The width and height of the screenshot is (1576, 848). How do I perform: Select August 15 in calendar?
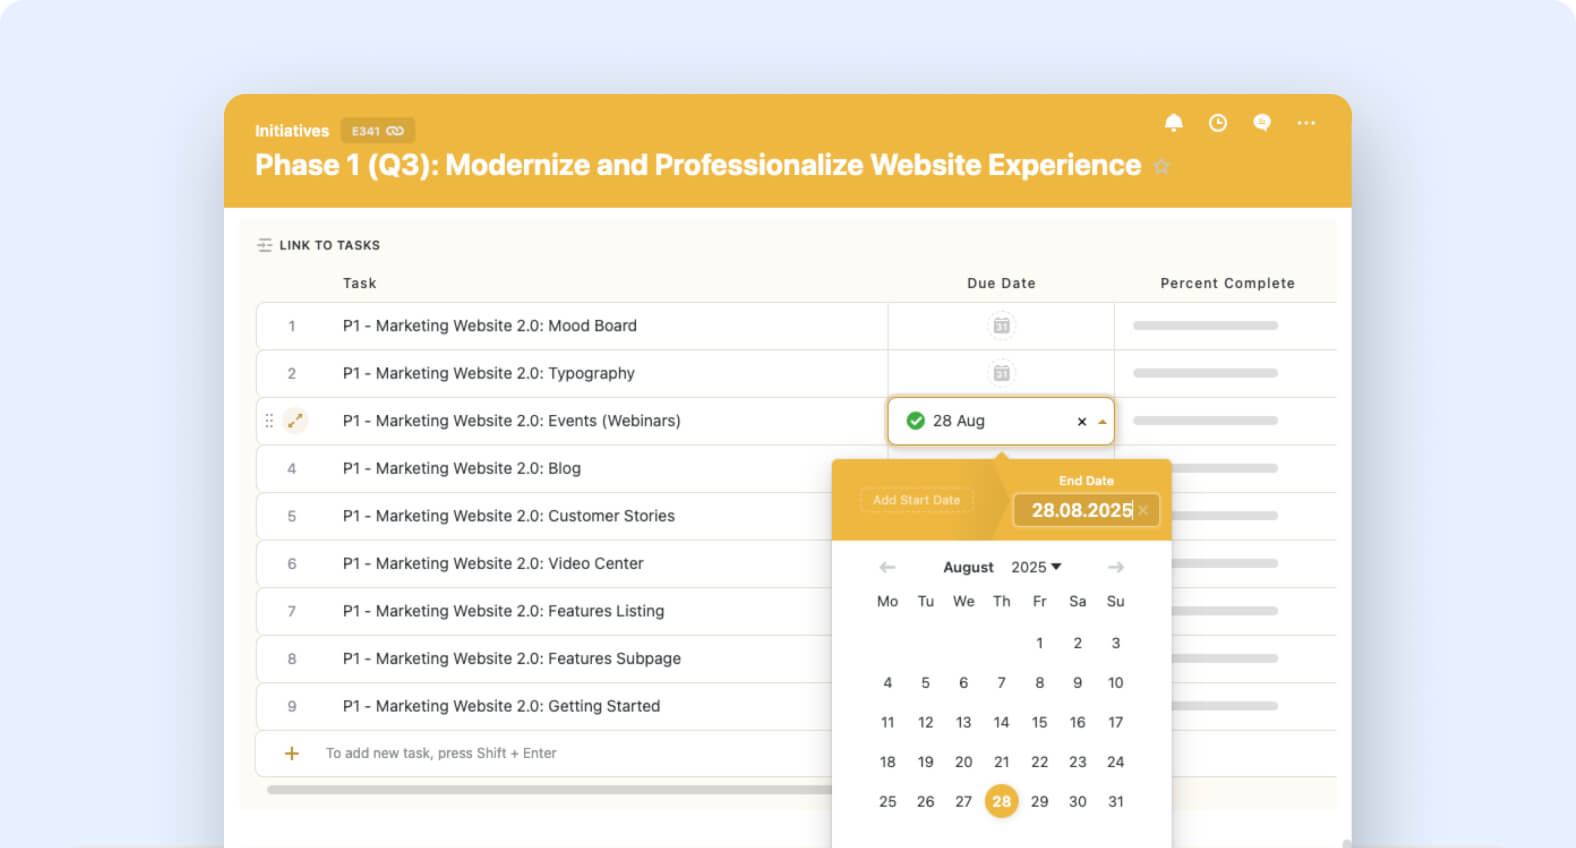[1040, 722]
